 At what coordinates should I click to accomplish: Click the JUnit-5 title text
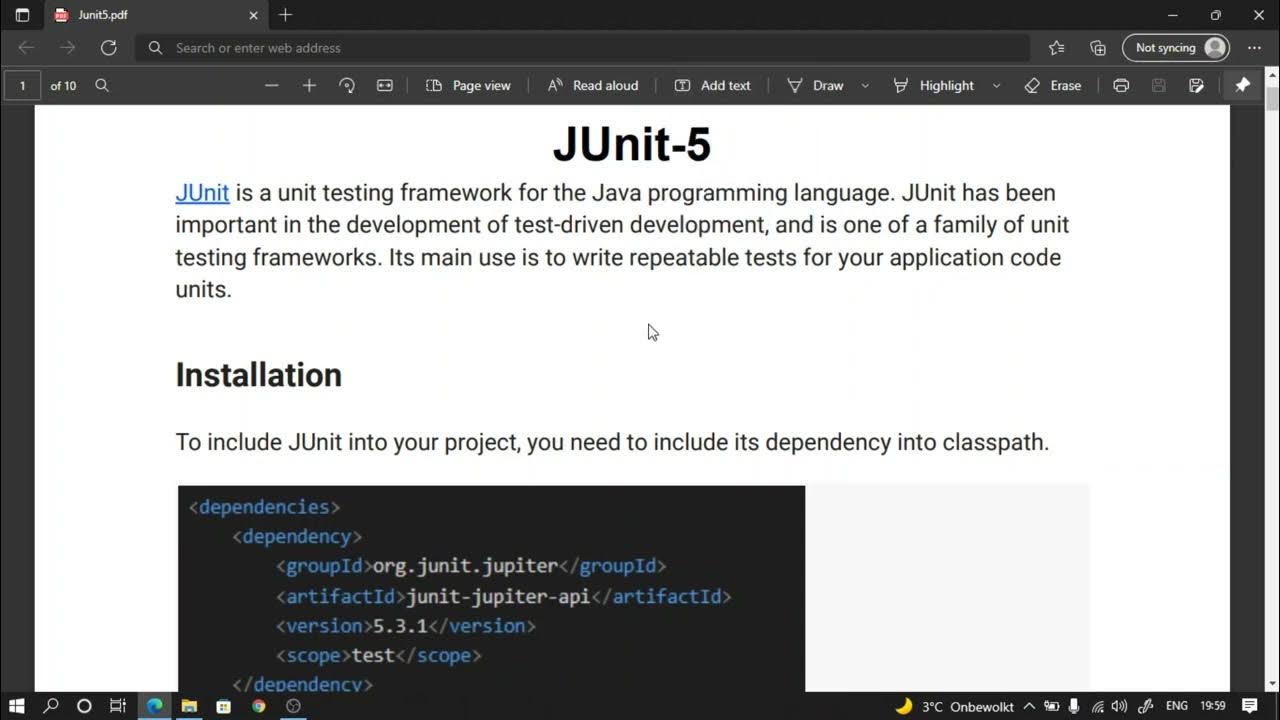click(x=632, y=143)
